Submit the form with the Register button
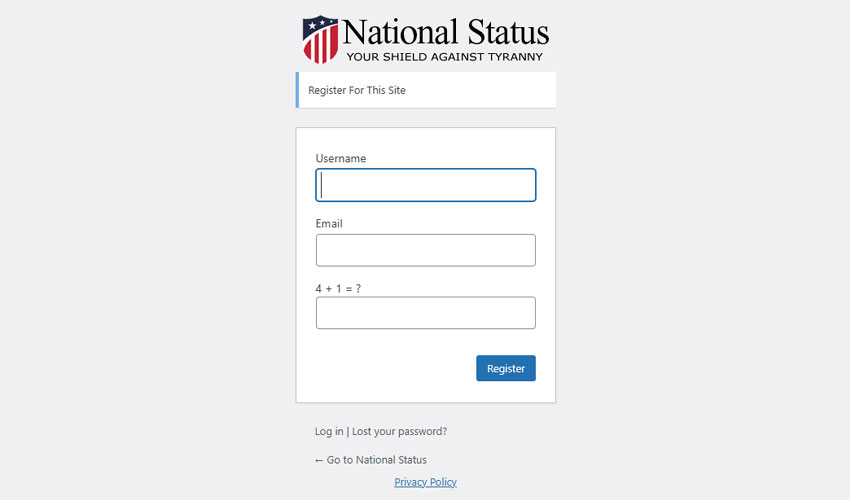This screenshot has height=500, width=850. 506,368
